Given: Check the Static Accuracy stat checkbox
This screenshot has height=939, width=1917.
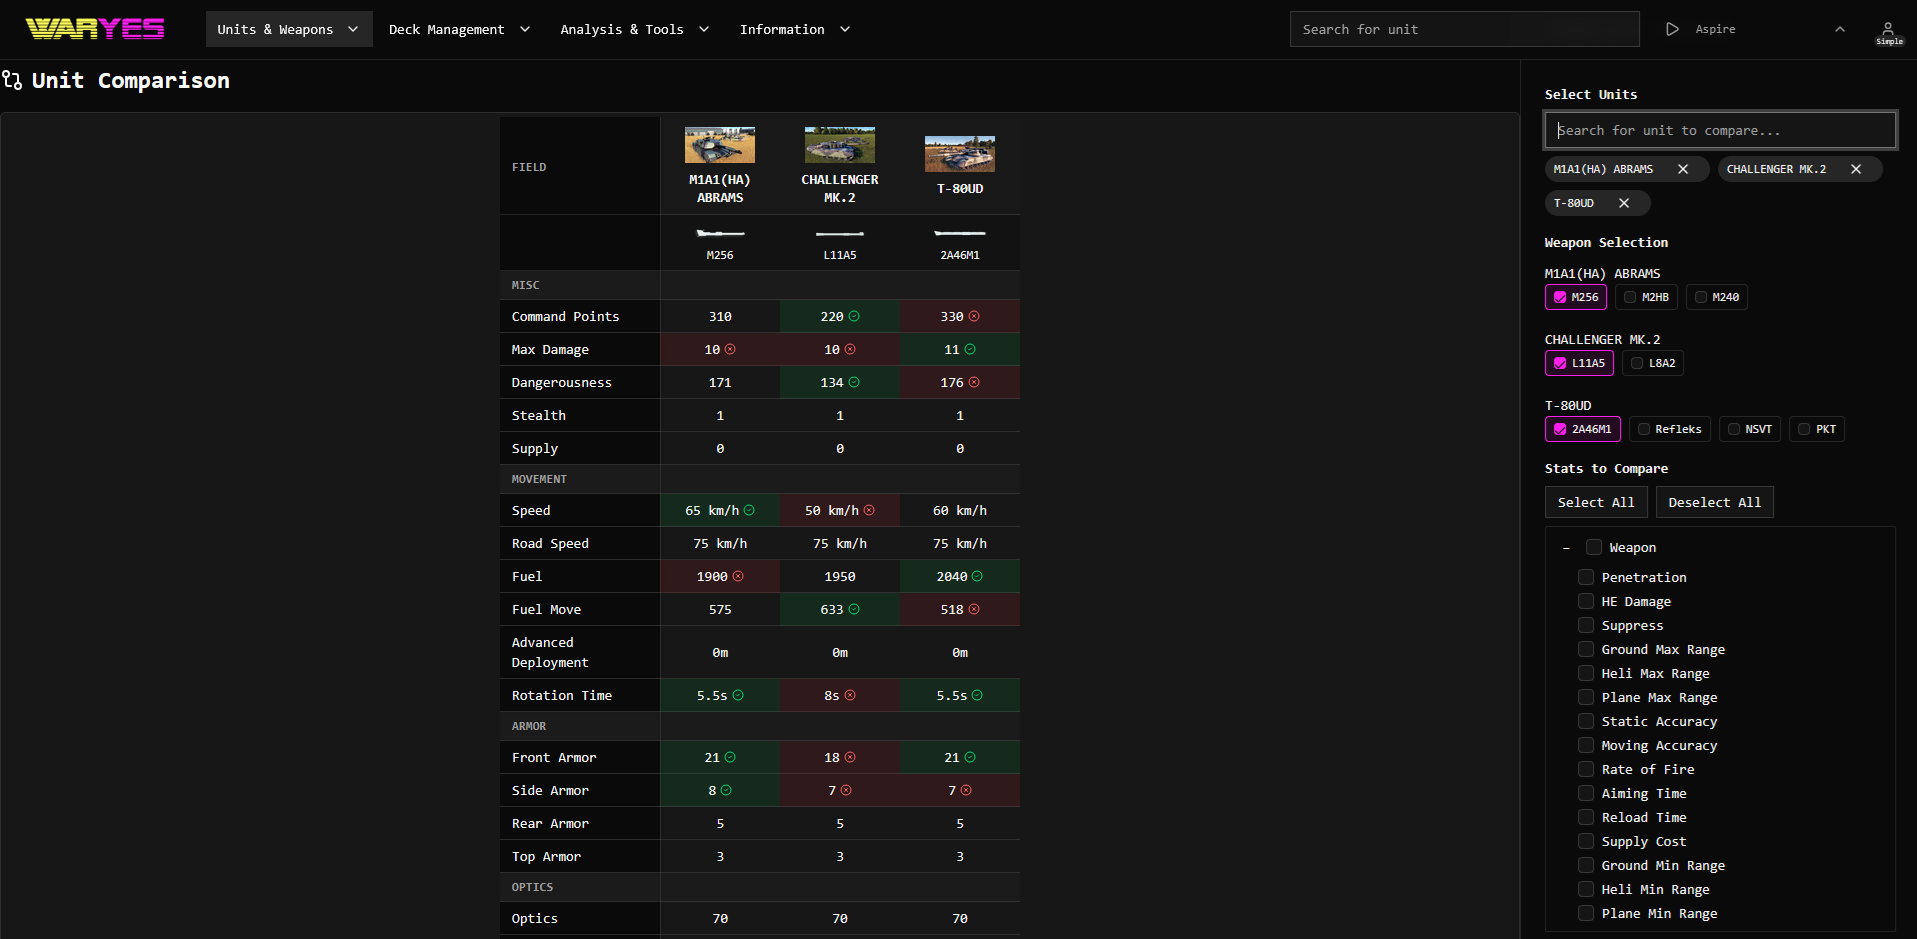Looking at the screenshot, I should [x=1586, y=721].
